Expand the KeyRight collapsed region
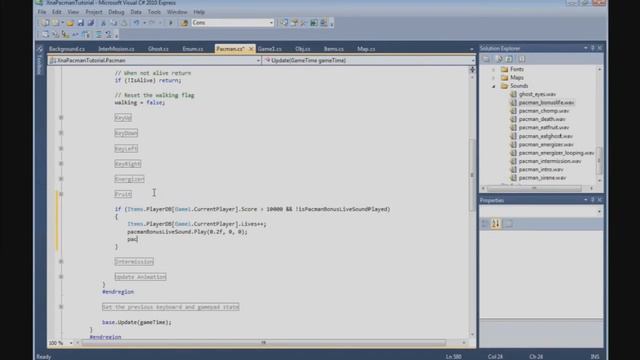The height and width of the screenshot is (360, 640). [61, 164]
